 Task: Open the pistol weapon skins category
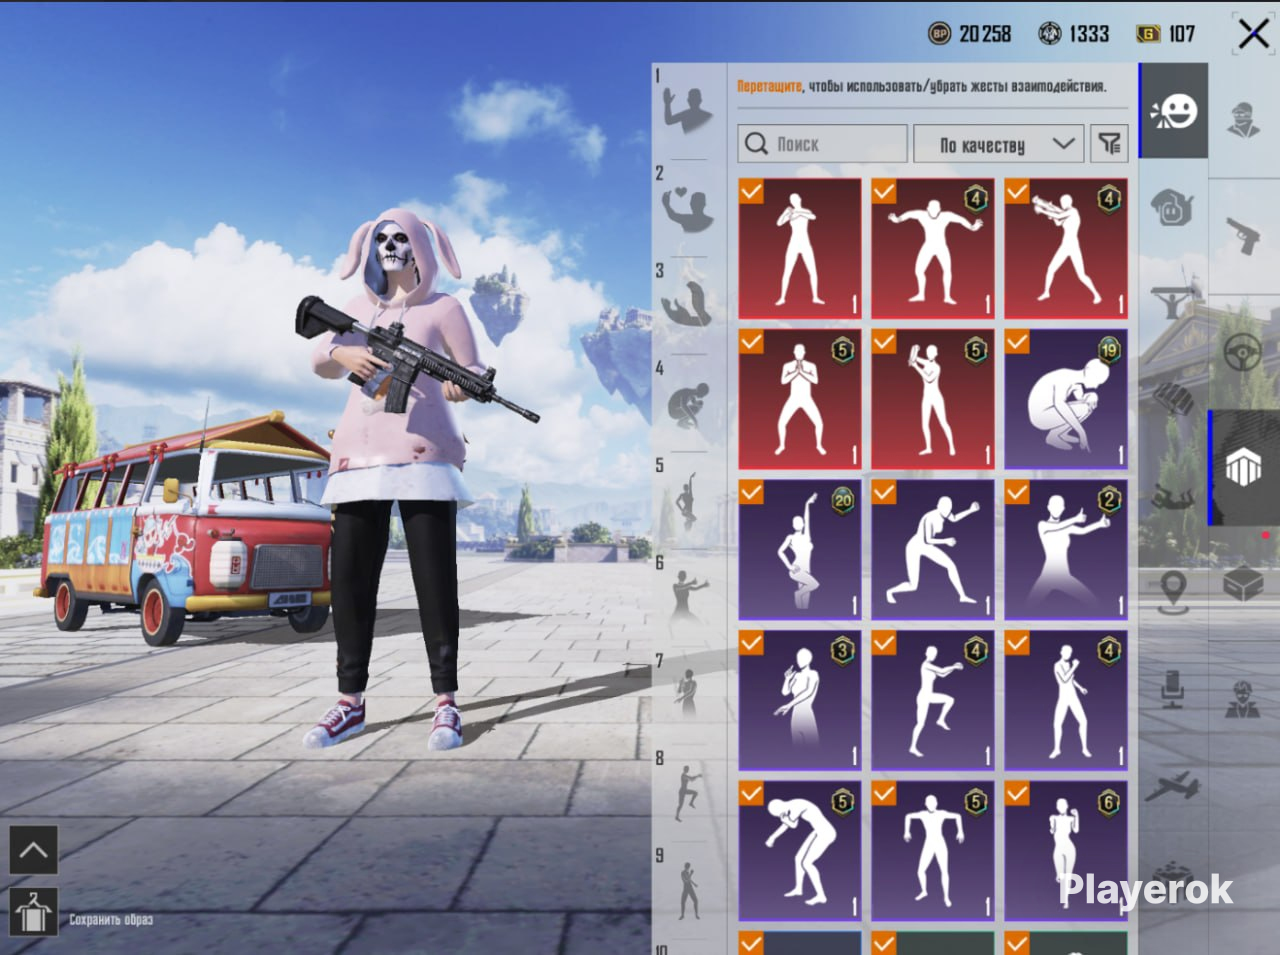(1243, 235)
